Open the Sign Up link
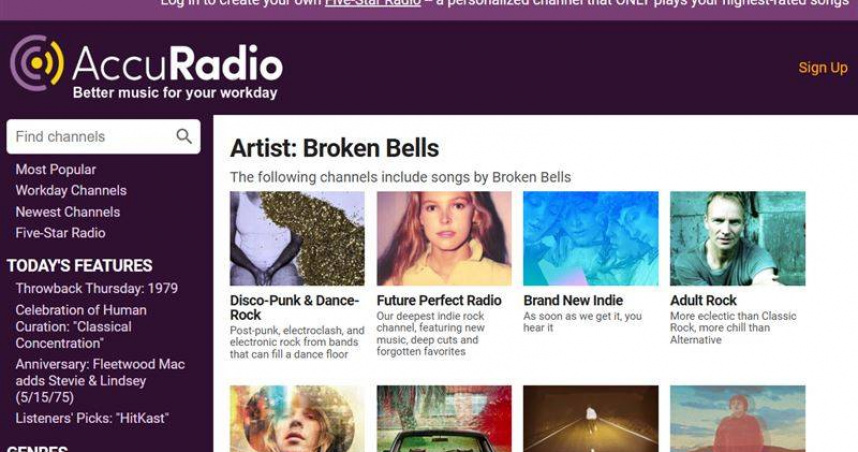Viewport: 858px width, 452px height. 822,68
